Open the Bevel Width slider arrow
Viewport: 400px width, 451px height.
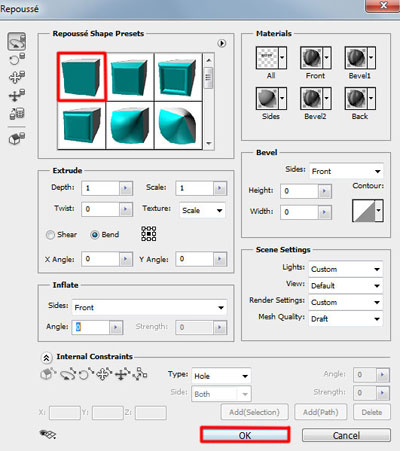click(x=325, y=212)
